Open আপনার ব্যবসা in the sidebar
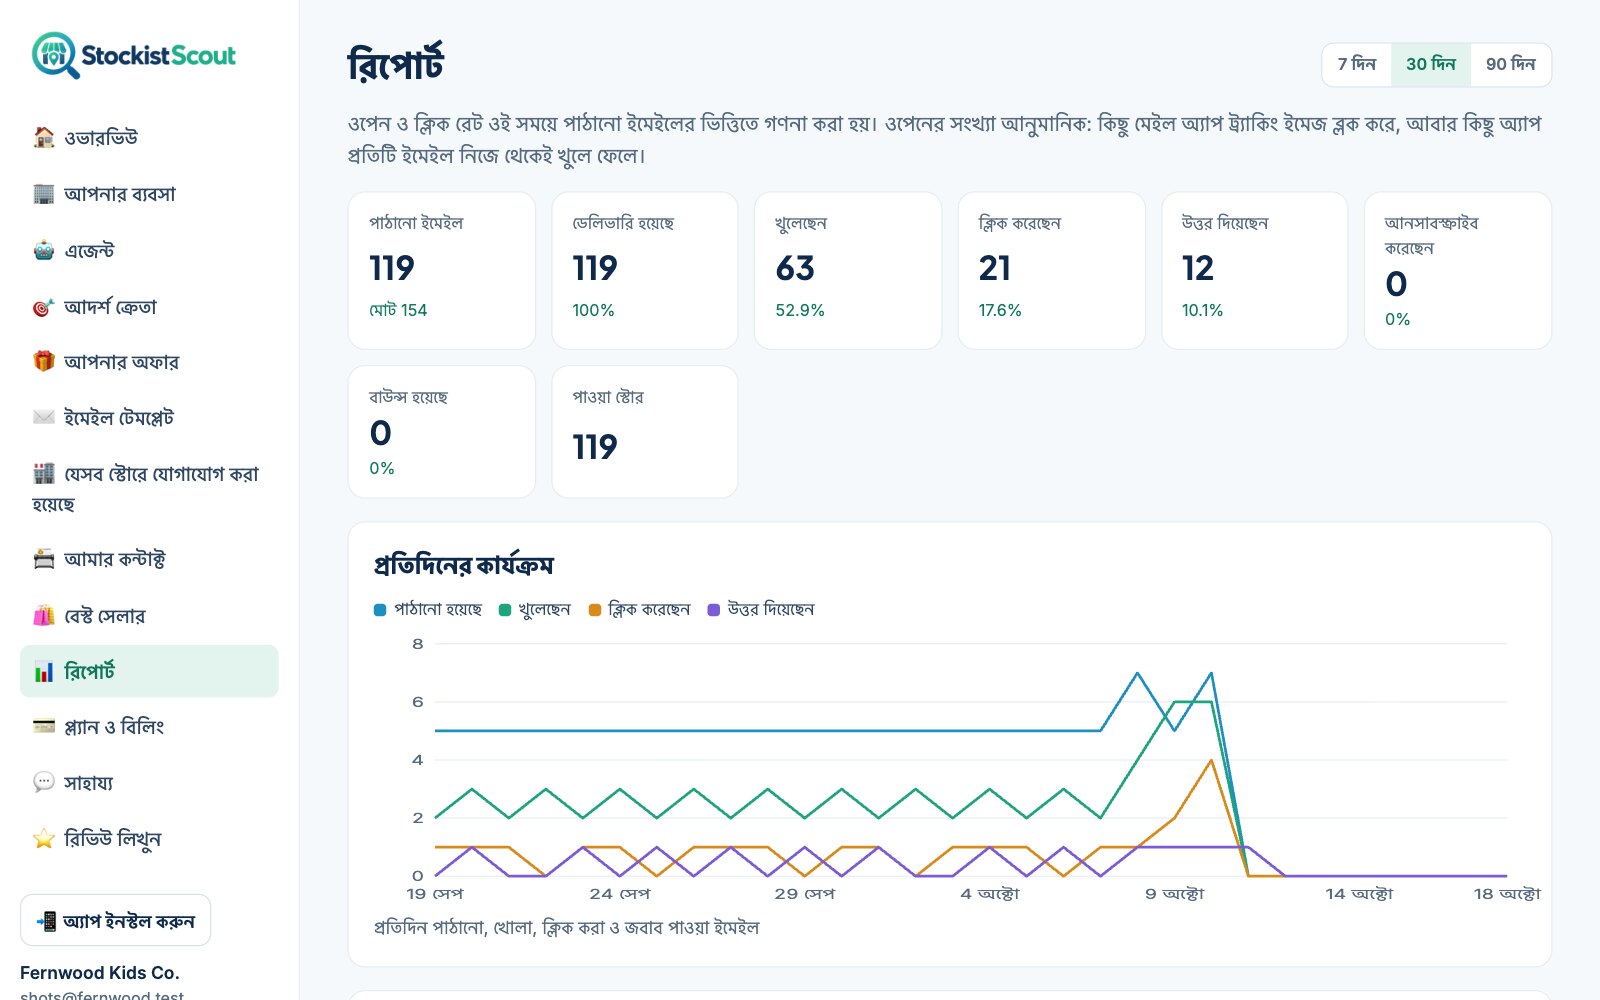 pyautogui.click(x=149, y=194)
